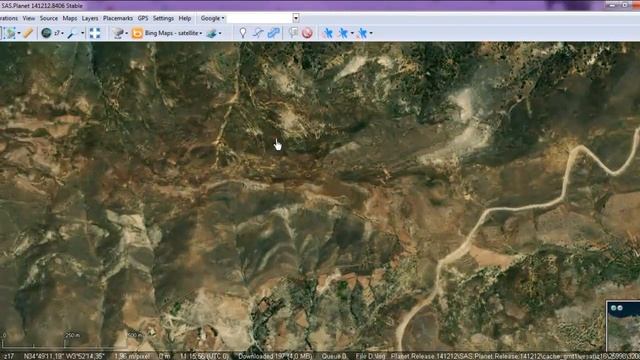The image size is (640, 360).
Task: Open the Maps menu
Action: pyautogui.click(x=70, y=18)
